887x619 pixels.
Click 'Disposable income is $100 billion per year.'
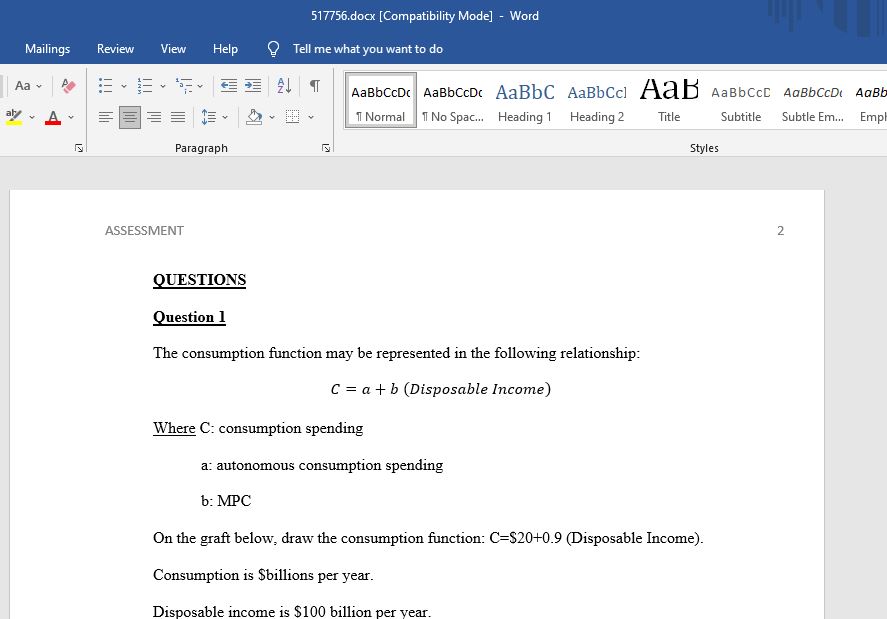[292, 612]
